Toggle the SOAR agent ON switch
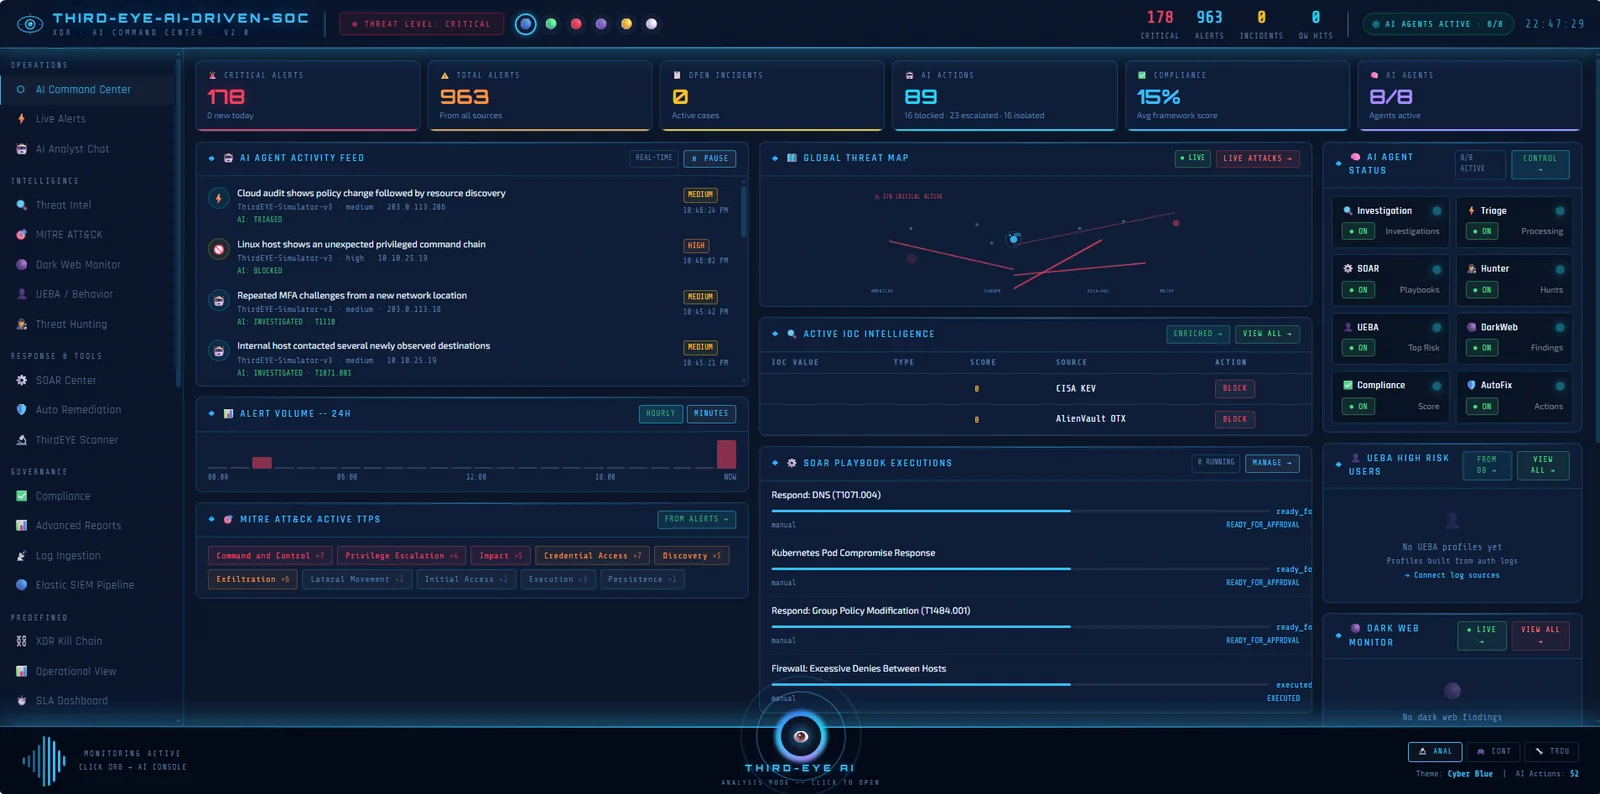The width and height of the screenshot is (1600, 794). tap(1357, 290)
